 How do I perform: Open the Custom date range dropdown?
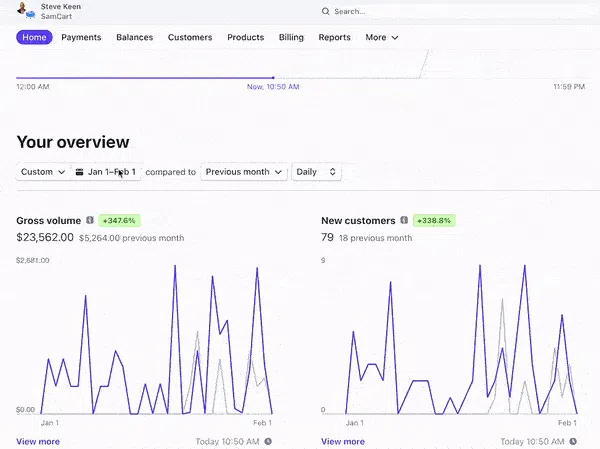[44, 172]
